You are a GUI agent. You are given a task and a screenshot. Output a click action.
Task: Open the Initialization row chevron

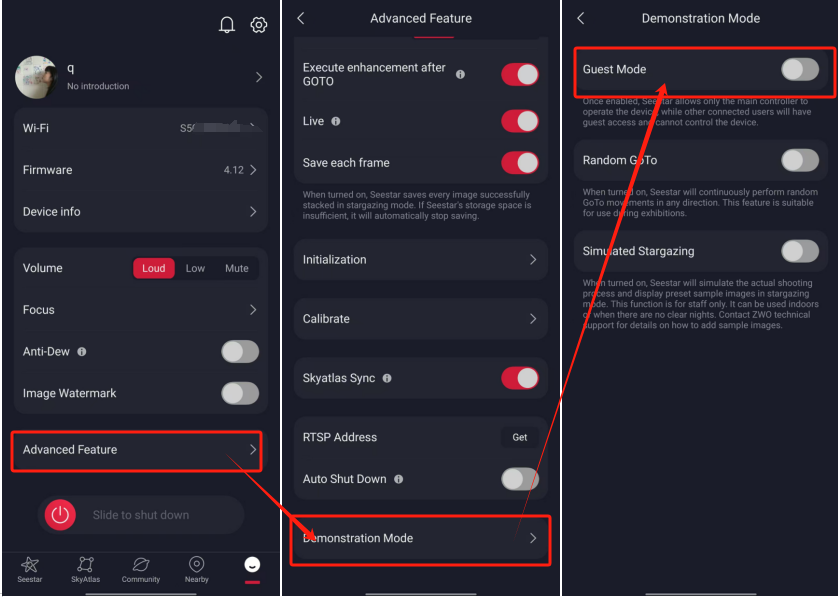coord(533,260)
